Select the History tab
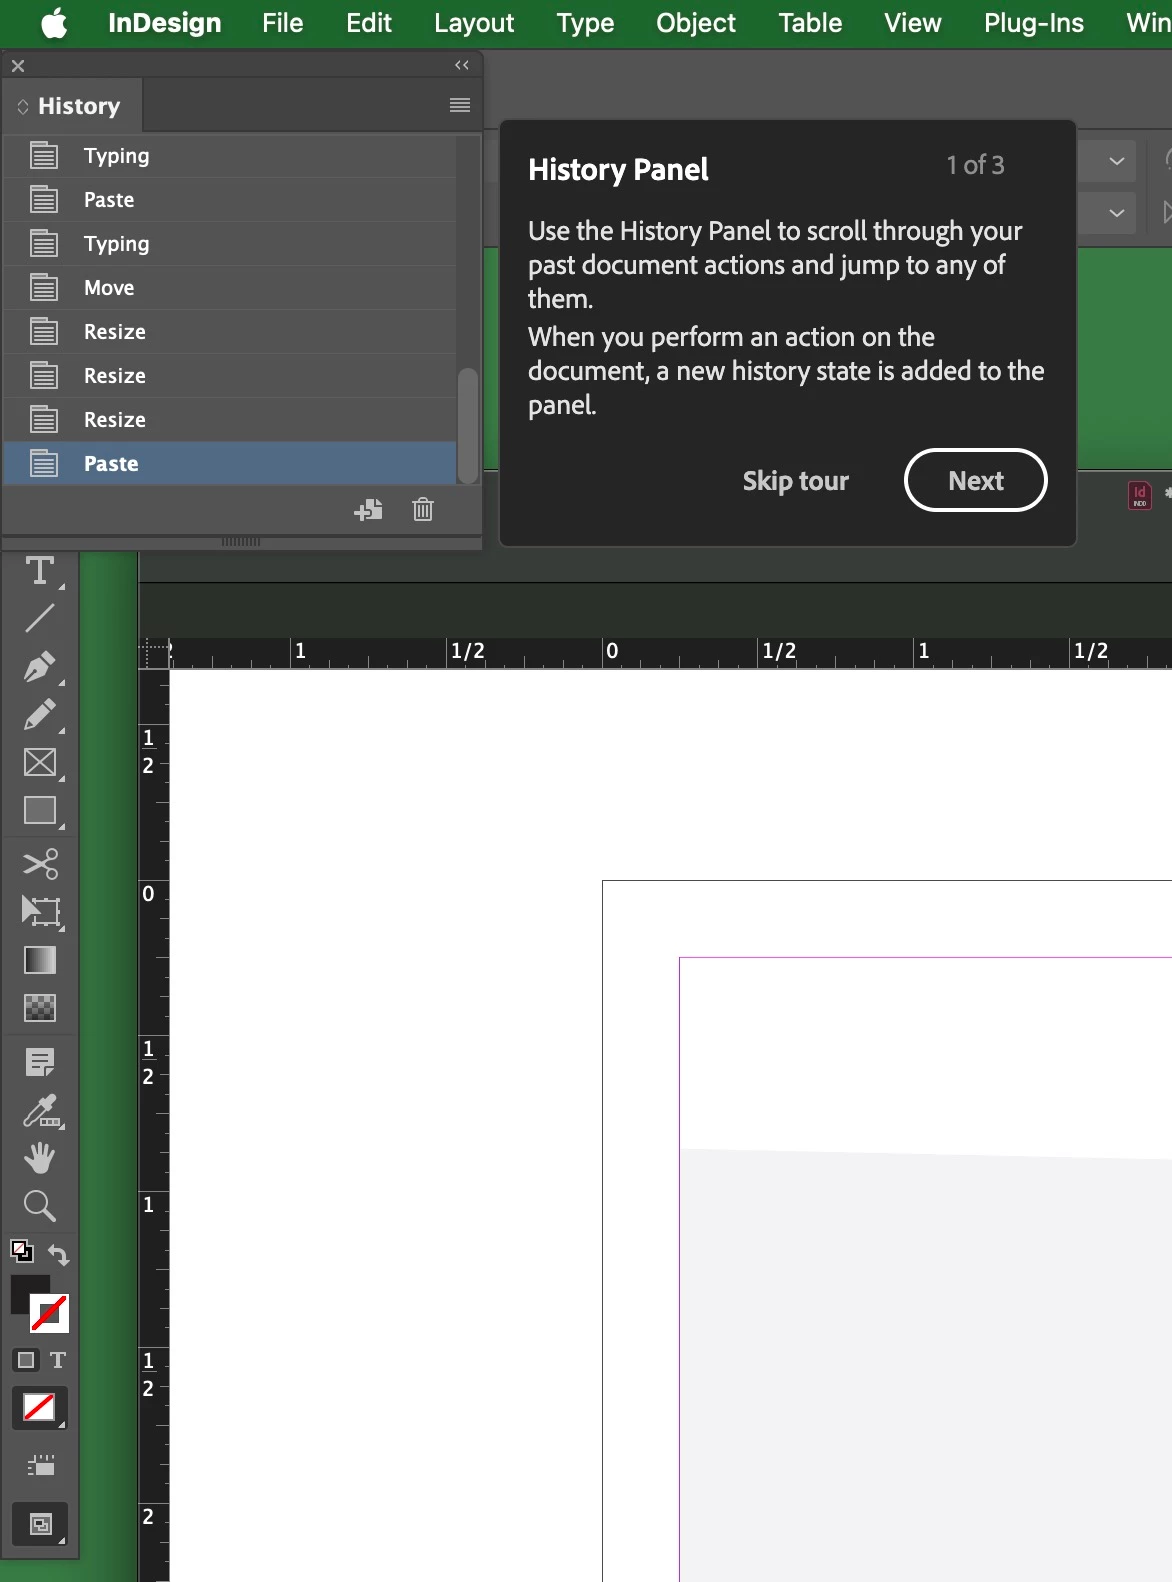1172x1582 pixels. (x=79, y=106)
